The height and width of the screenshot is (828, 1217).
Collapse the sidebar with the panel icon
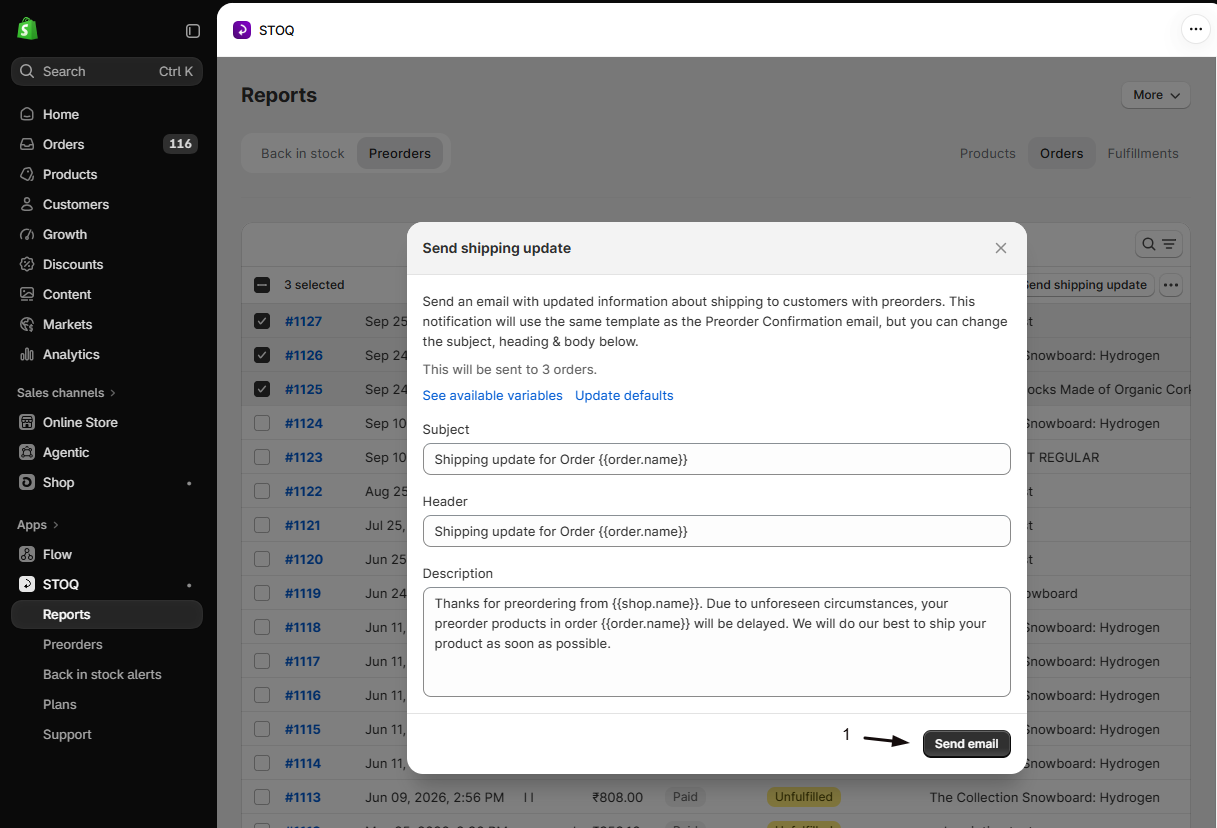[x=193, y=31]
